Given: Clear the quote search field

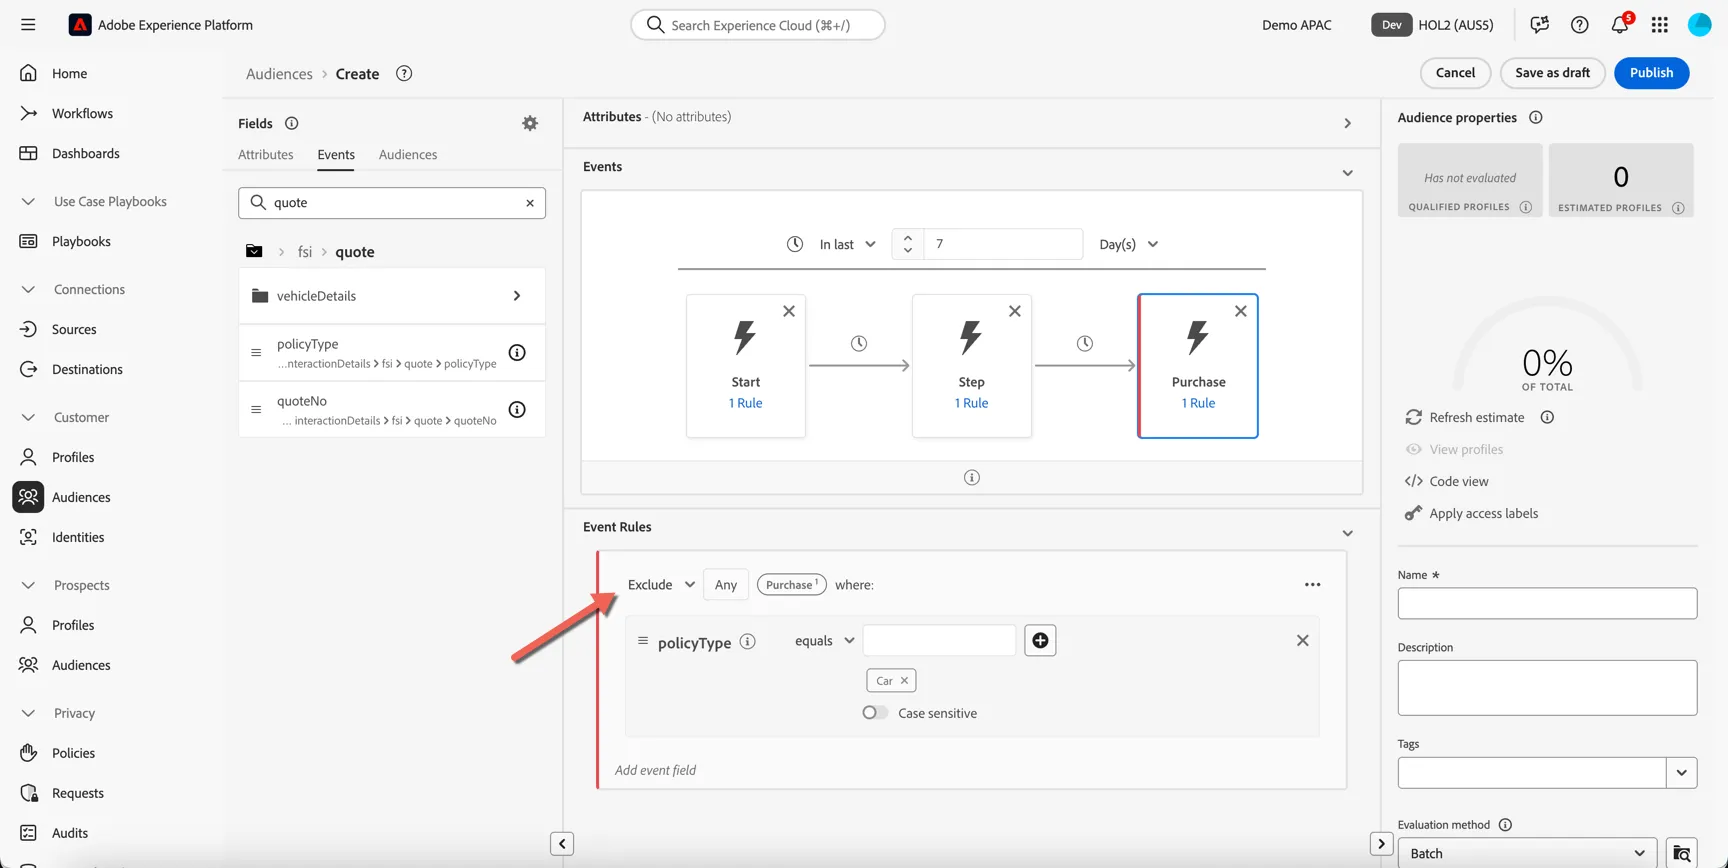Looking at the screenshot, I should 530,203.
